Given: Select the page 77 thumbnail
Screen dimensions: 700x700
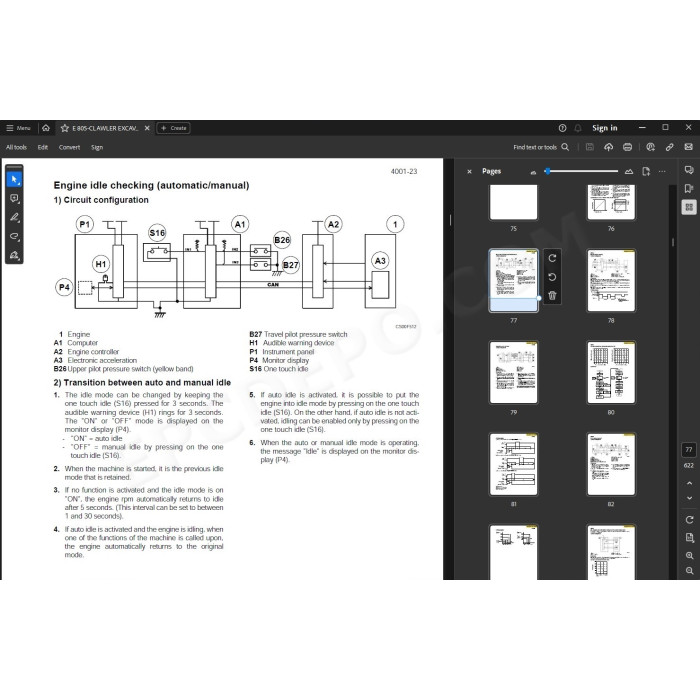Looking at the screenshot, I should tap(513, 280).
